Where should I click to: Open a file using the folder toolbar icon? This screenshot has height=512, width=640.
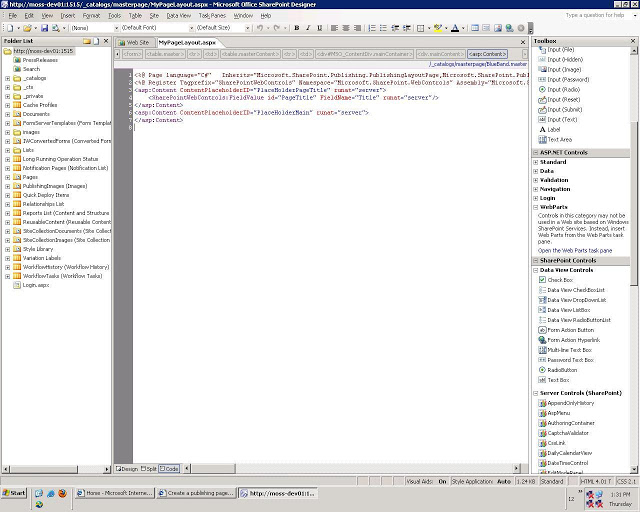(27, 28)
